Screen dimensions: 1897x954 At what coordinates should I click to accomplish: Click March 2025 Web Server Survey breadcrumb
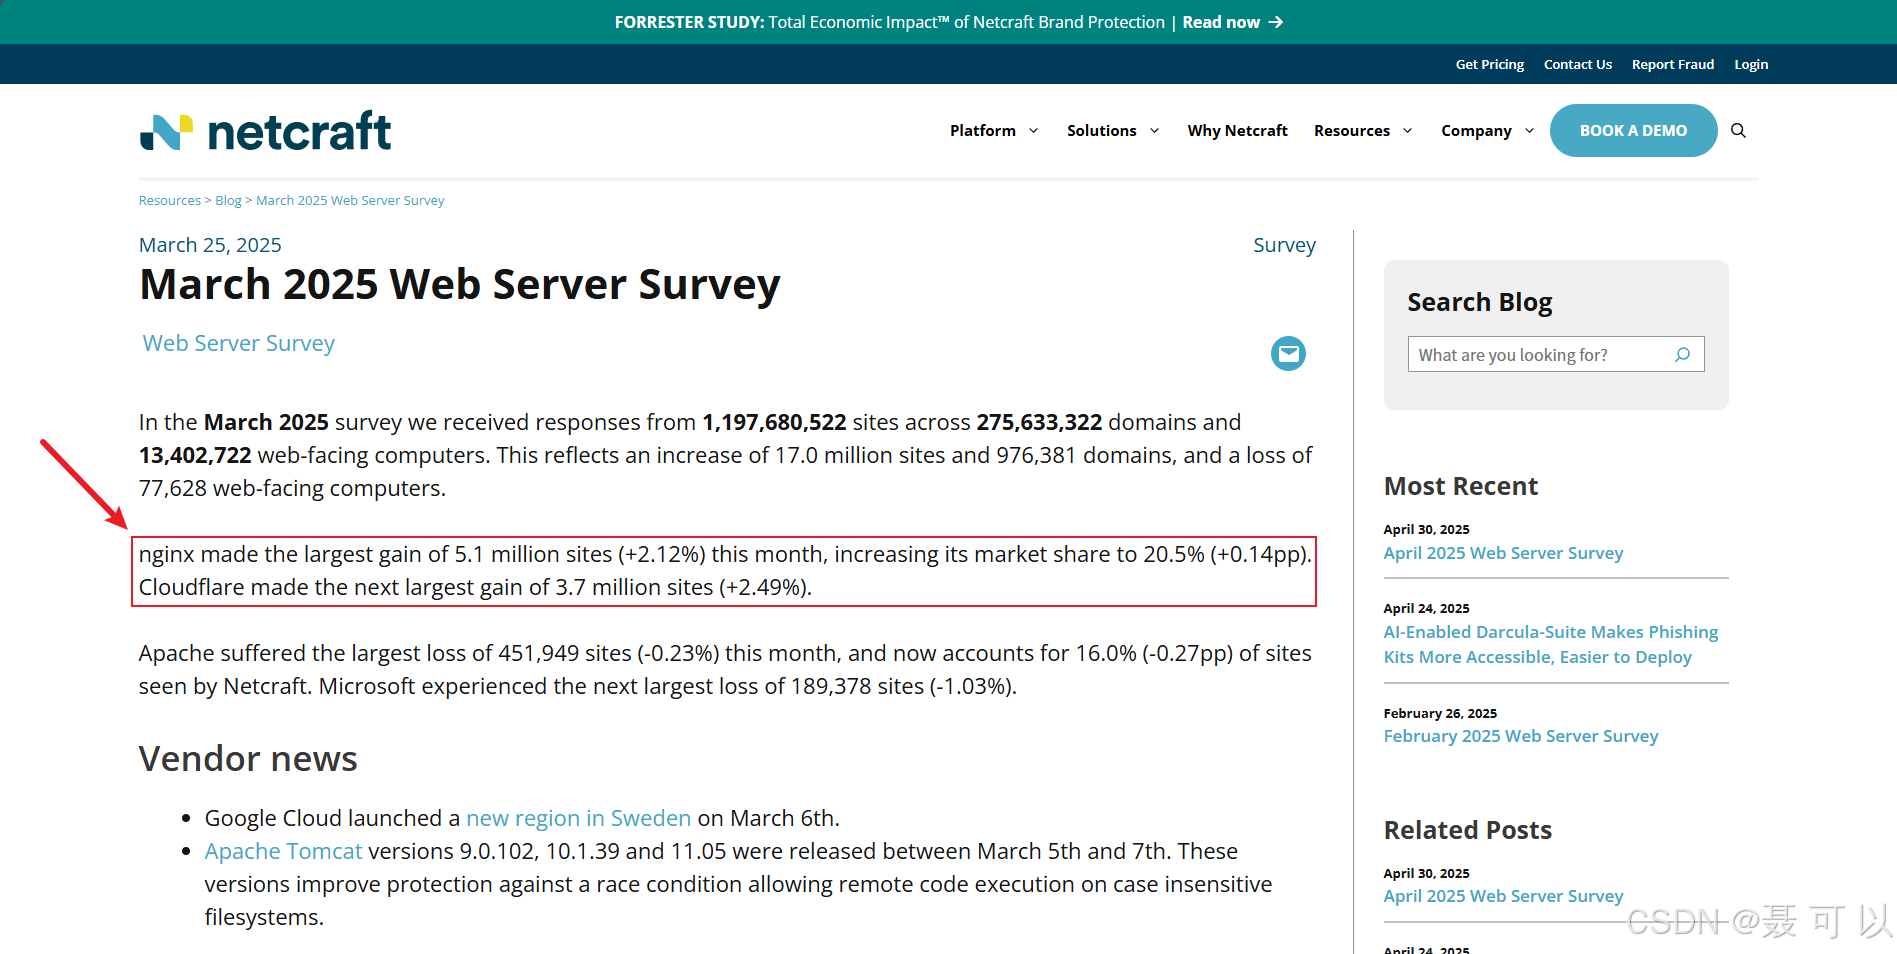pos(350,200)
